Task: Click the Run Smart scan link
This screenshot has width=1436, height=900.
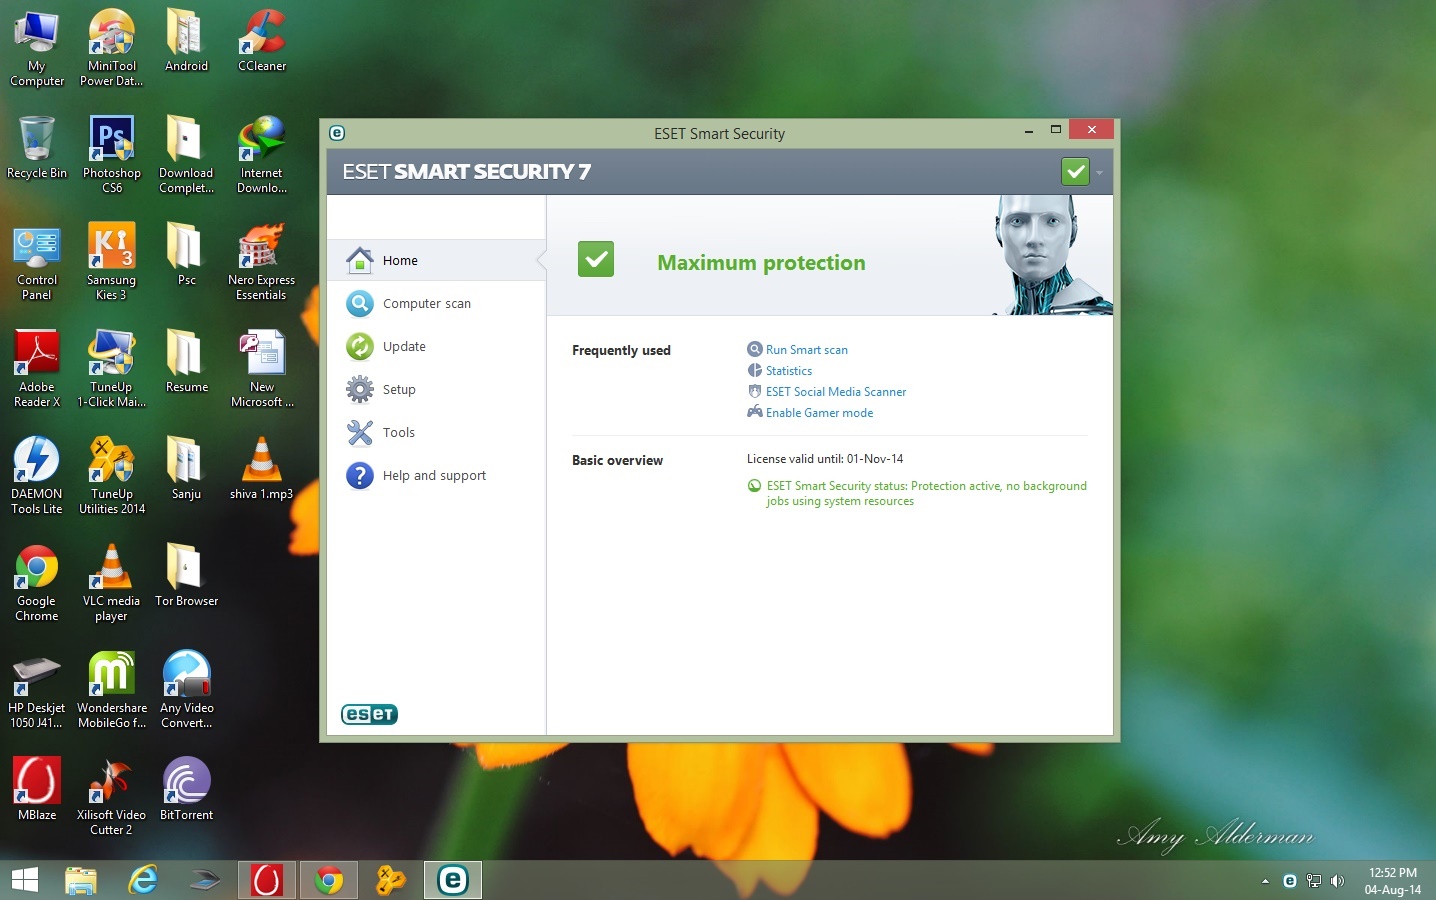Action: tap(806, 350)
